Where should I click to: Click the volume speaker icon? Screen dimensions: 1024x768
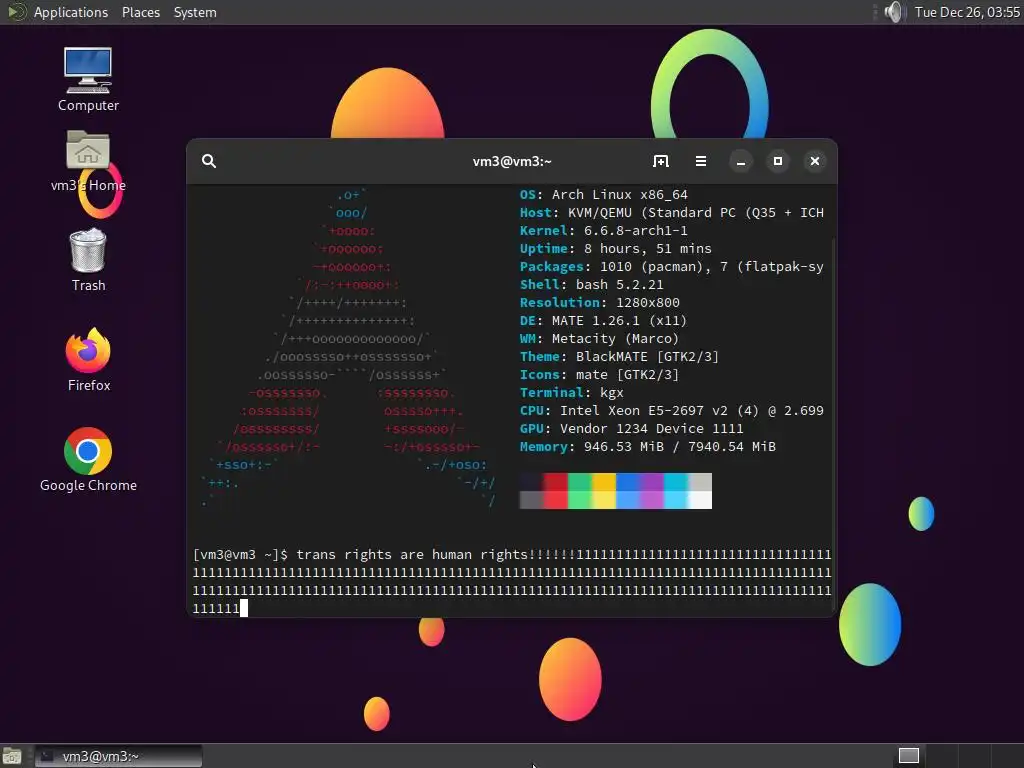pos(893,12)
